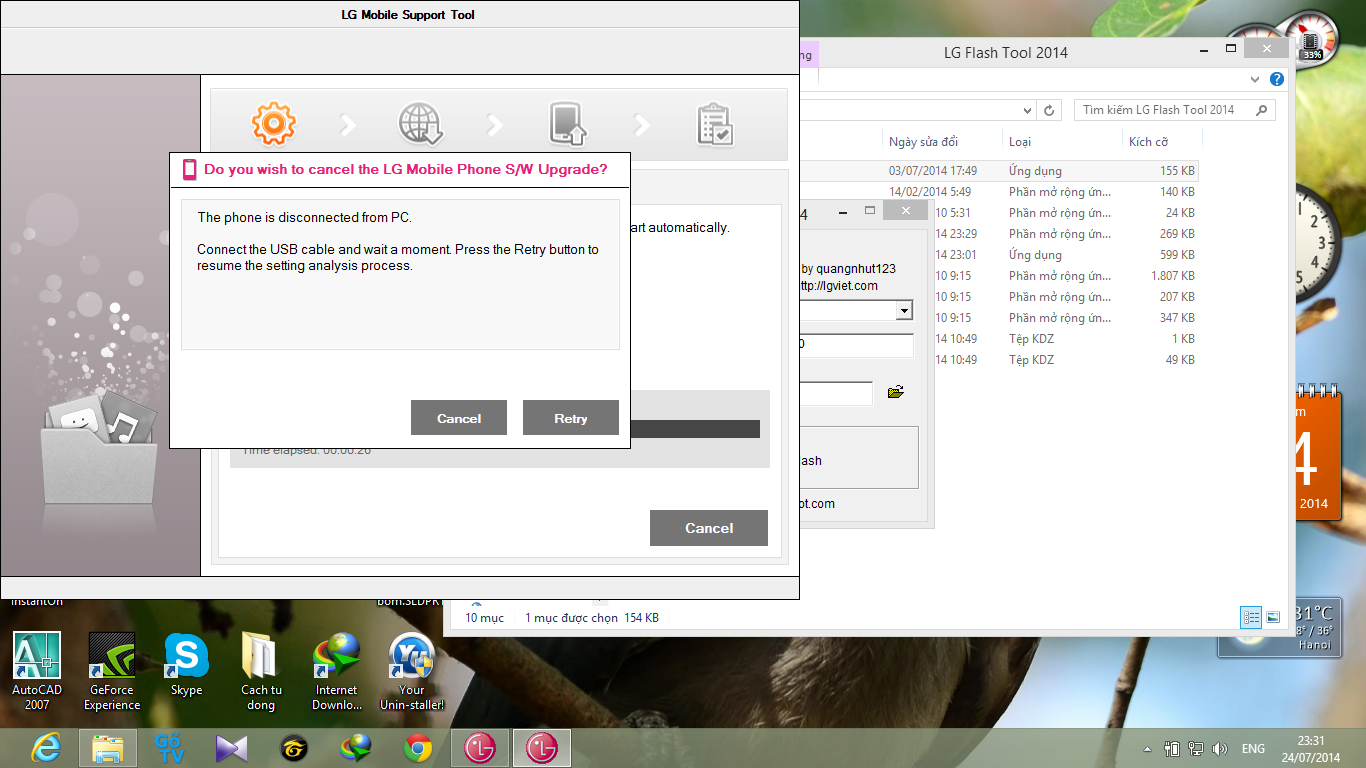This screenshot has width=1366, height=768.
Task: Click the date '03/07/2014 17:49' in Explorer
Action: pos(933,171)
